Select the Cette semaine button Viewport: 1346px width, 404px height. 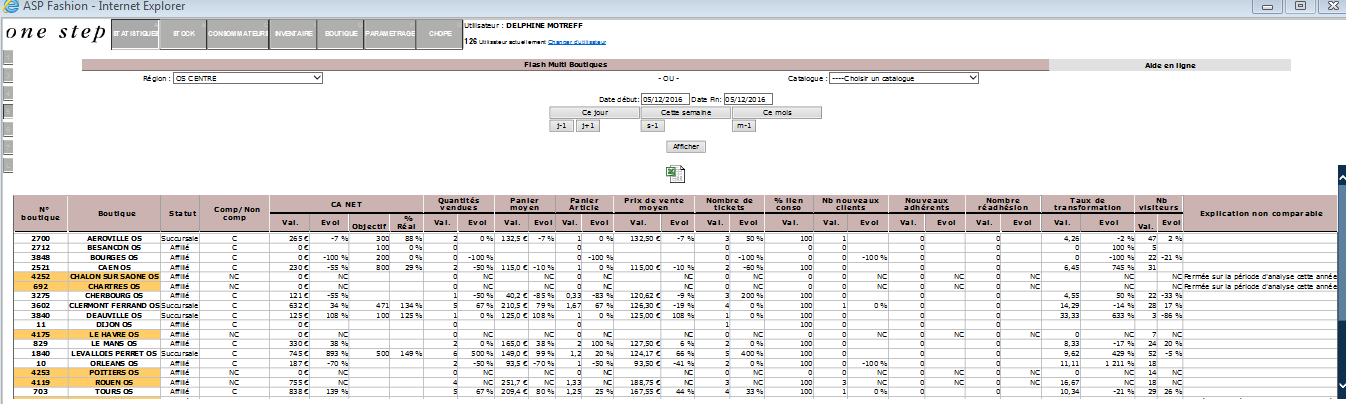(x=686, y=113)
